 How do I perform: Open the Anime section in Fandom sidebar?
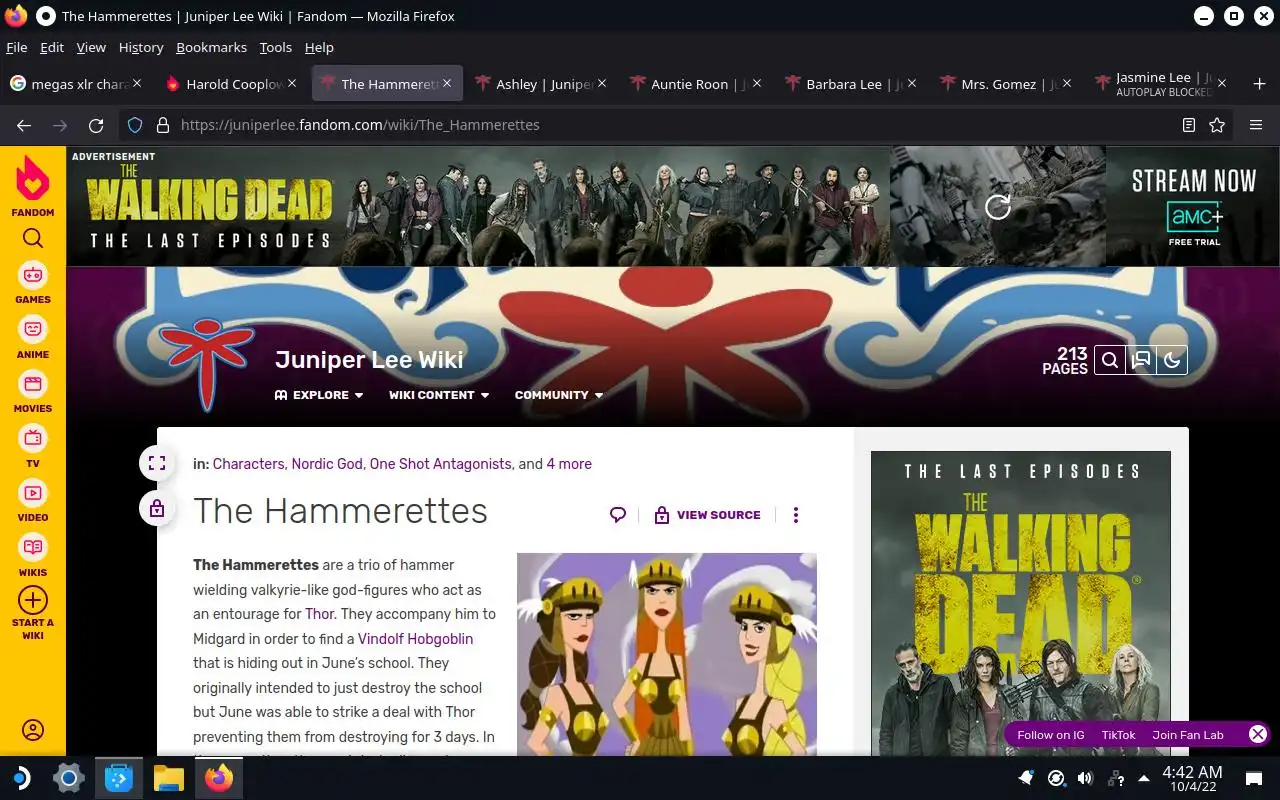click(33, 338)
